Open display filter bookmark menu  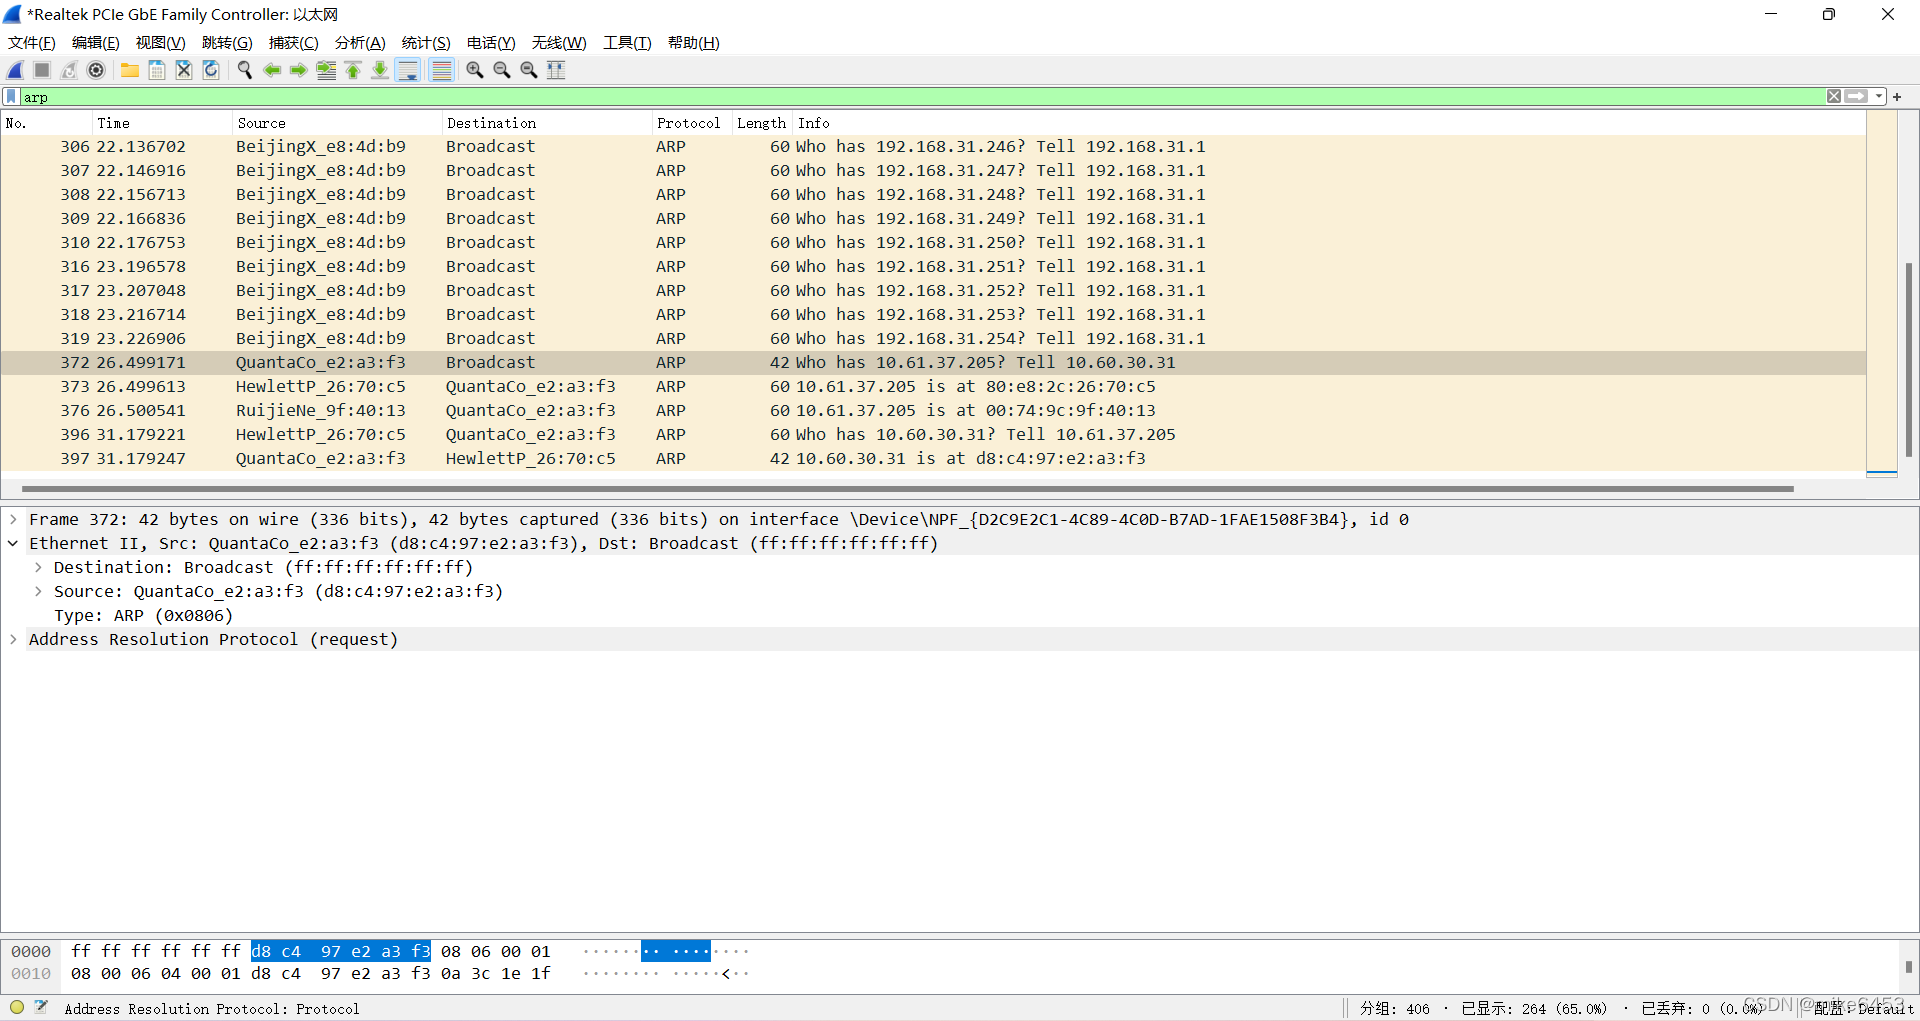tap(11, 97)
